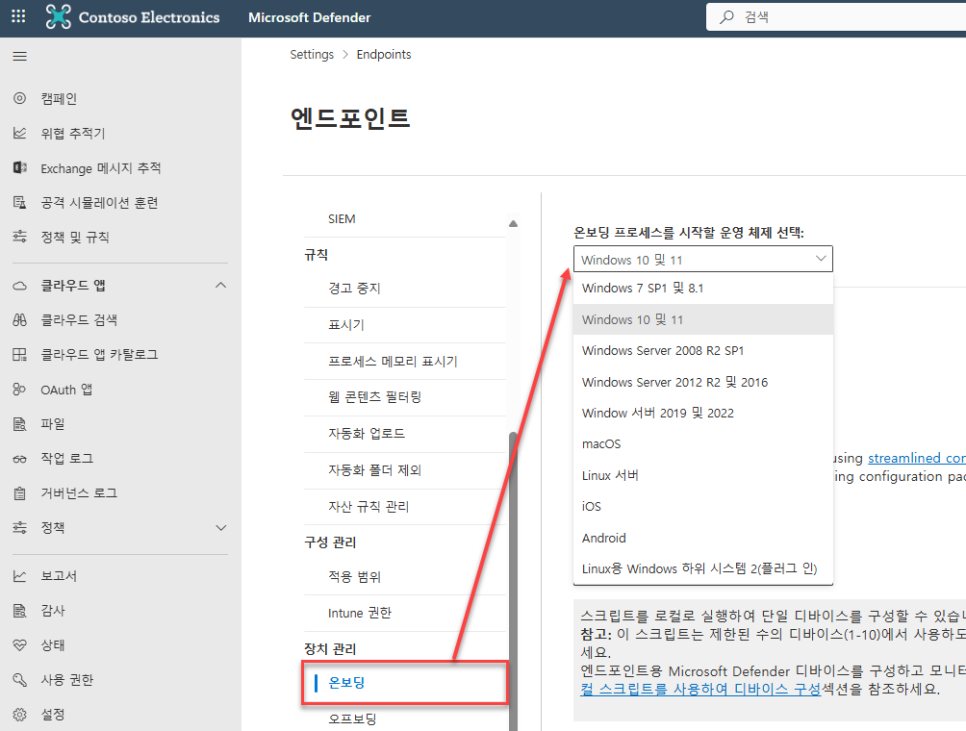Screen dimensions: 966x731
Task: Go to Settings breadcrumb
Action: pyautogui.click(x=312, y=54)
